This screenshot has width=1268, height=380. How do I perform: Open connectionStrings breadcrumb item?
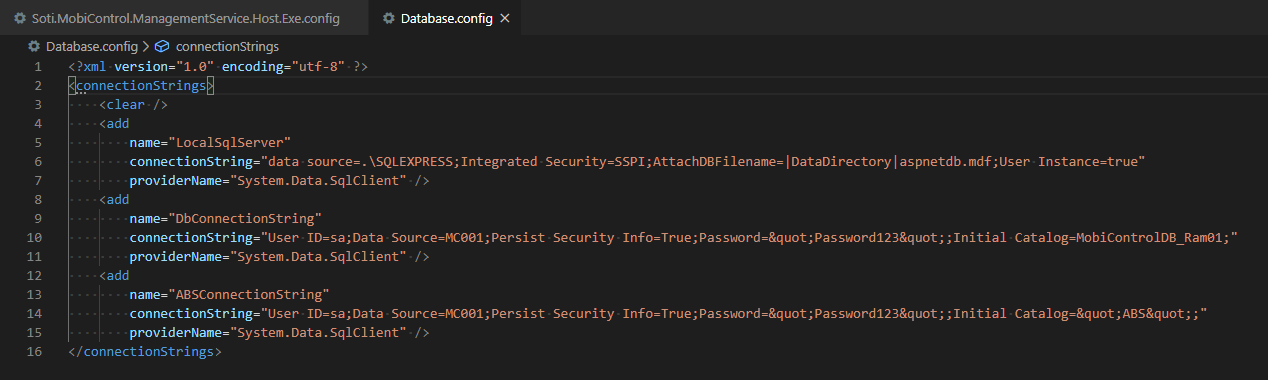point(227,46)
